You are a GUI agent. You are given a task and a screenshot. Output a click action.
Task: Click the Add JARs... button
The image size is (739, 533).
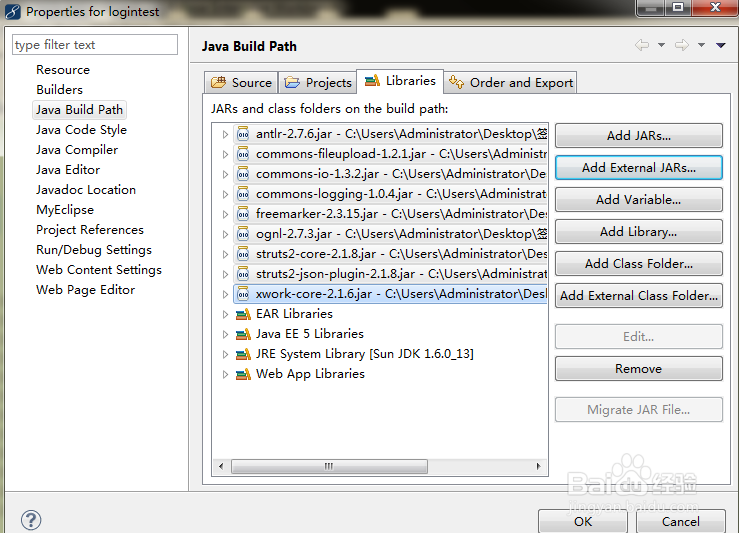(x=639, y=136)
